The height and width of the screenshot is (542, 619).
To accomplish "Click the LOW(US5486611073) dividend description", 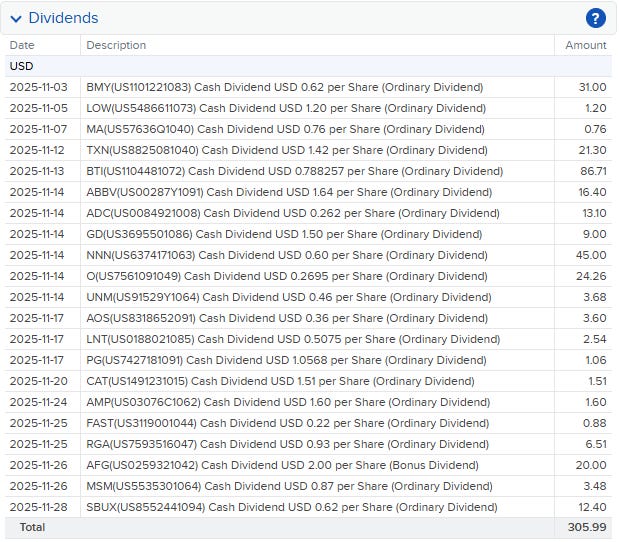I will click(x=286, y=108).
